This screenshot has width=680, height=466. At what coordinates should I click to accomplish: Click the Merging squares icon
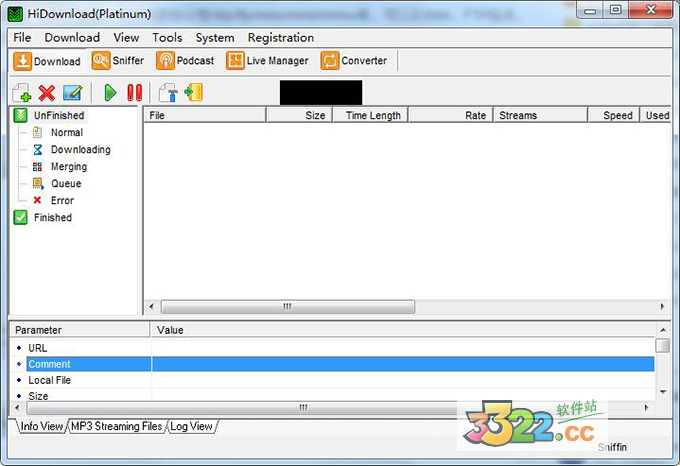38,166
